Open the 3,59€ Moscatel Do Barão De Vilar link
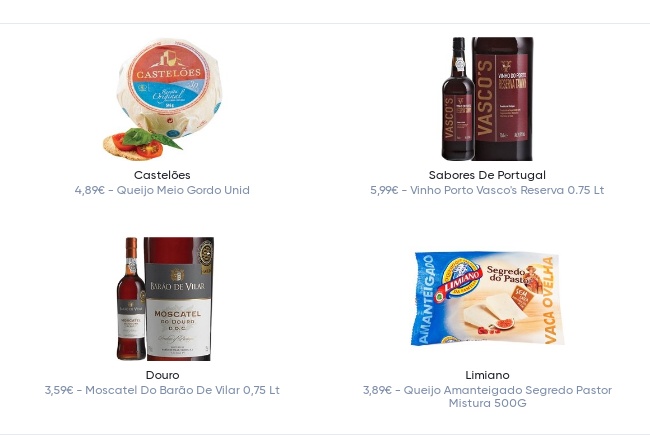 click(x=162, y=390)
